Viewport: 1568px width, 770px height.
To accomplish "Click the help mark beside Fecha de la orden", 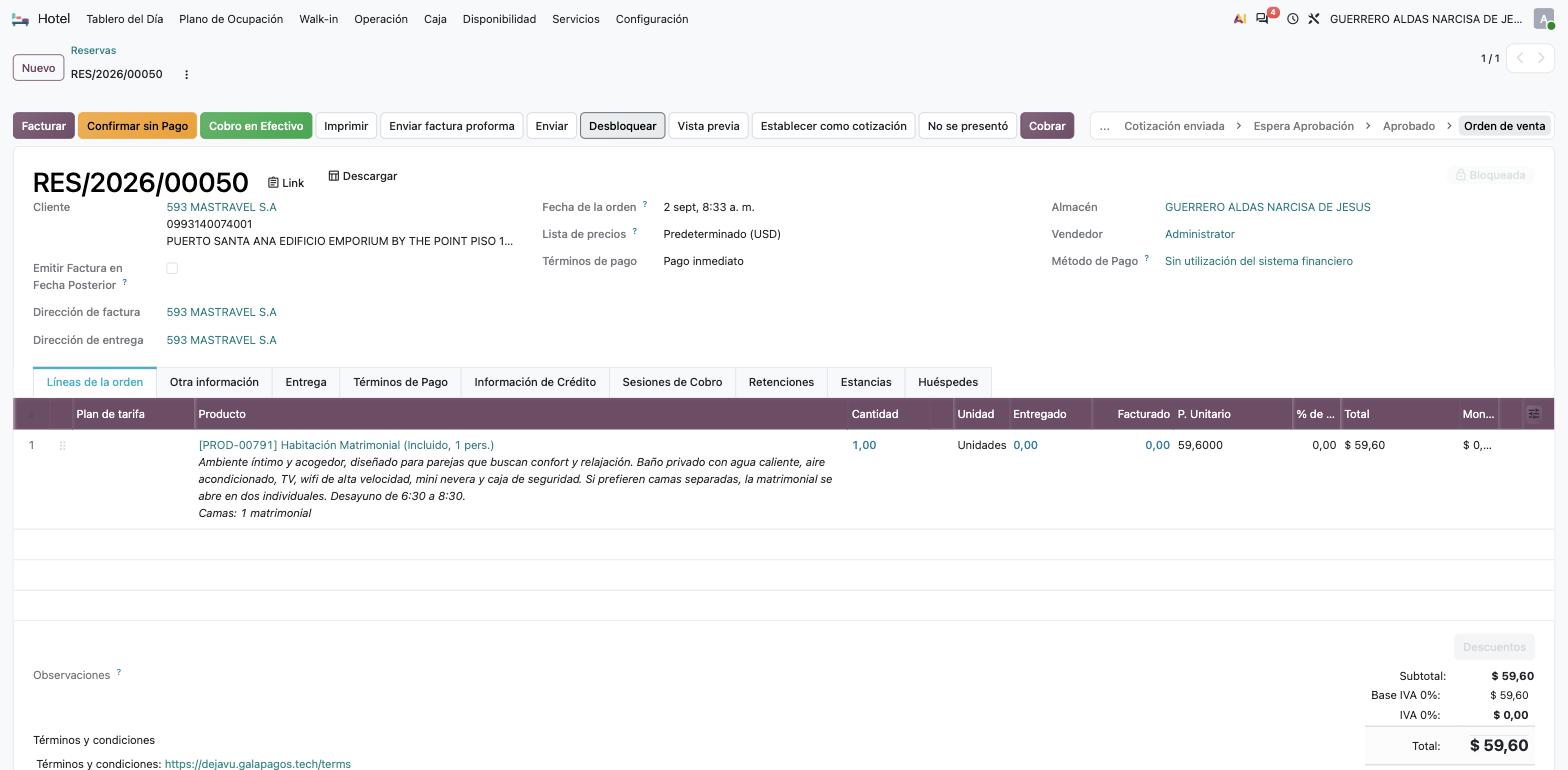I will tap(645, 204).
